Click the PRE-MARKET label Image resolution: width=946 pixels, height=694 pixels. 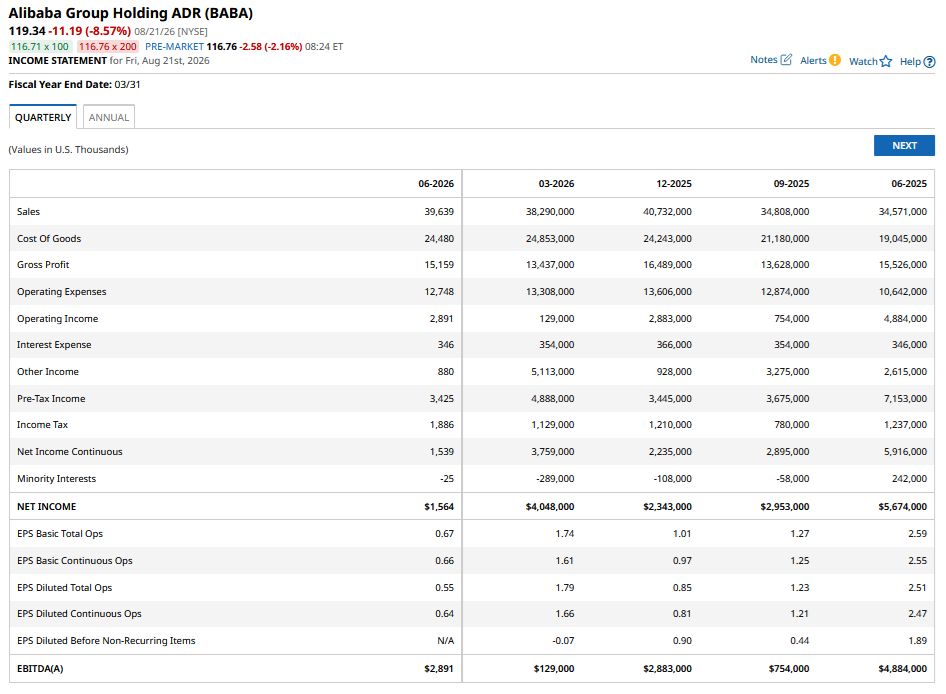coord(174,46)
